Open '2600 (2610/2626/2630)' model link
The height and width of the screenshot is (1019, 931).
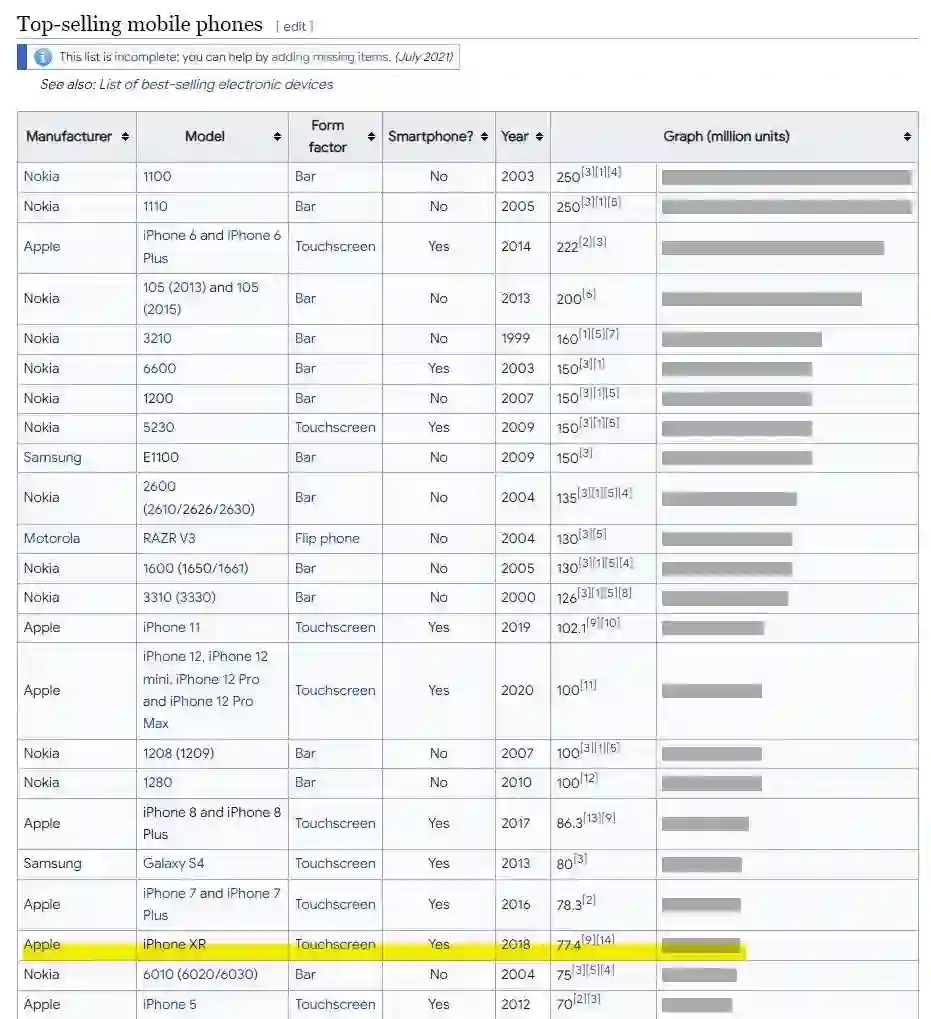199,498
